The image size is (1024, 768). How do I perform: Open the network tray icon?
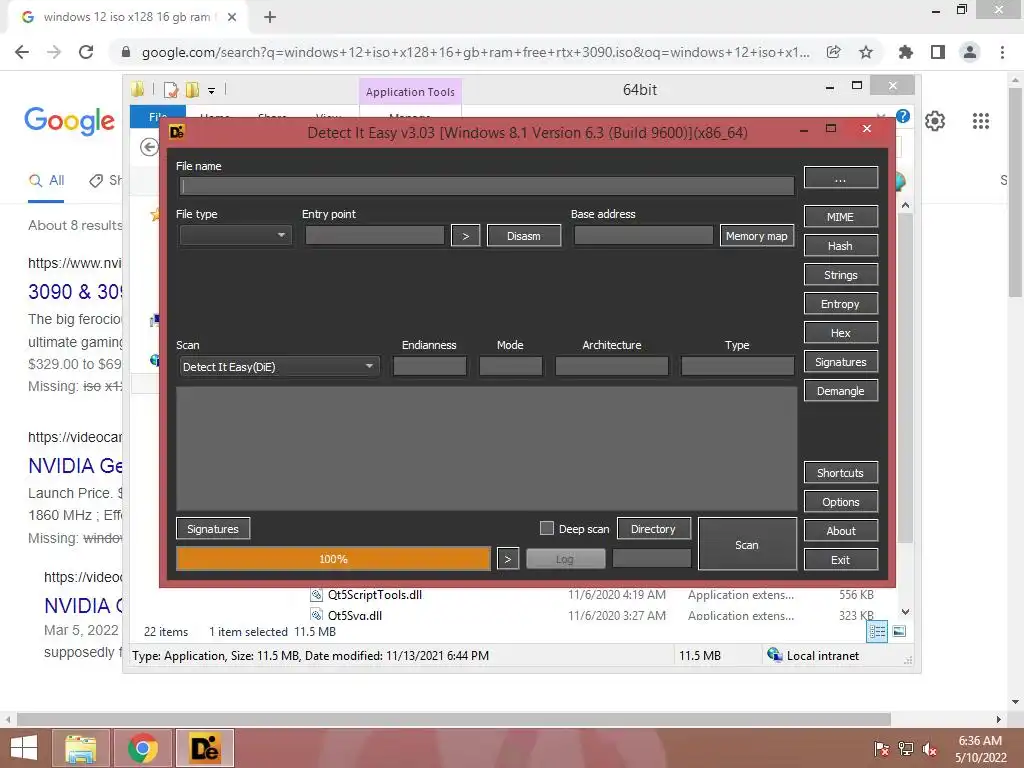click(906, 749)
